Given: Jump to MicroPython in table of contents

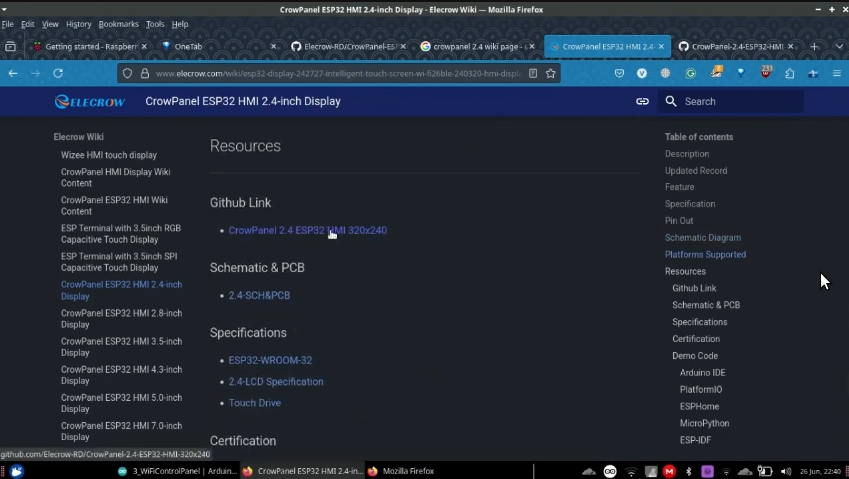Looking at the screenshot, I should click(704, 423).
